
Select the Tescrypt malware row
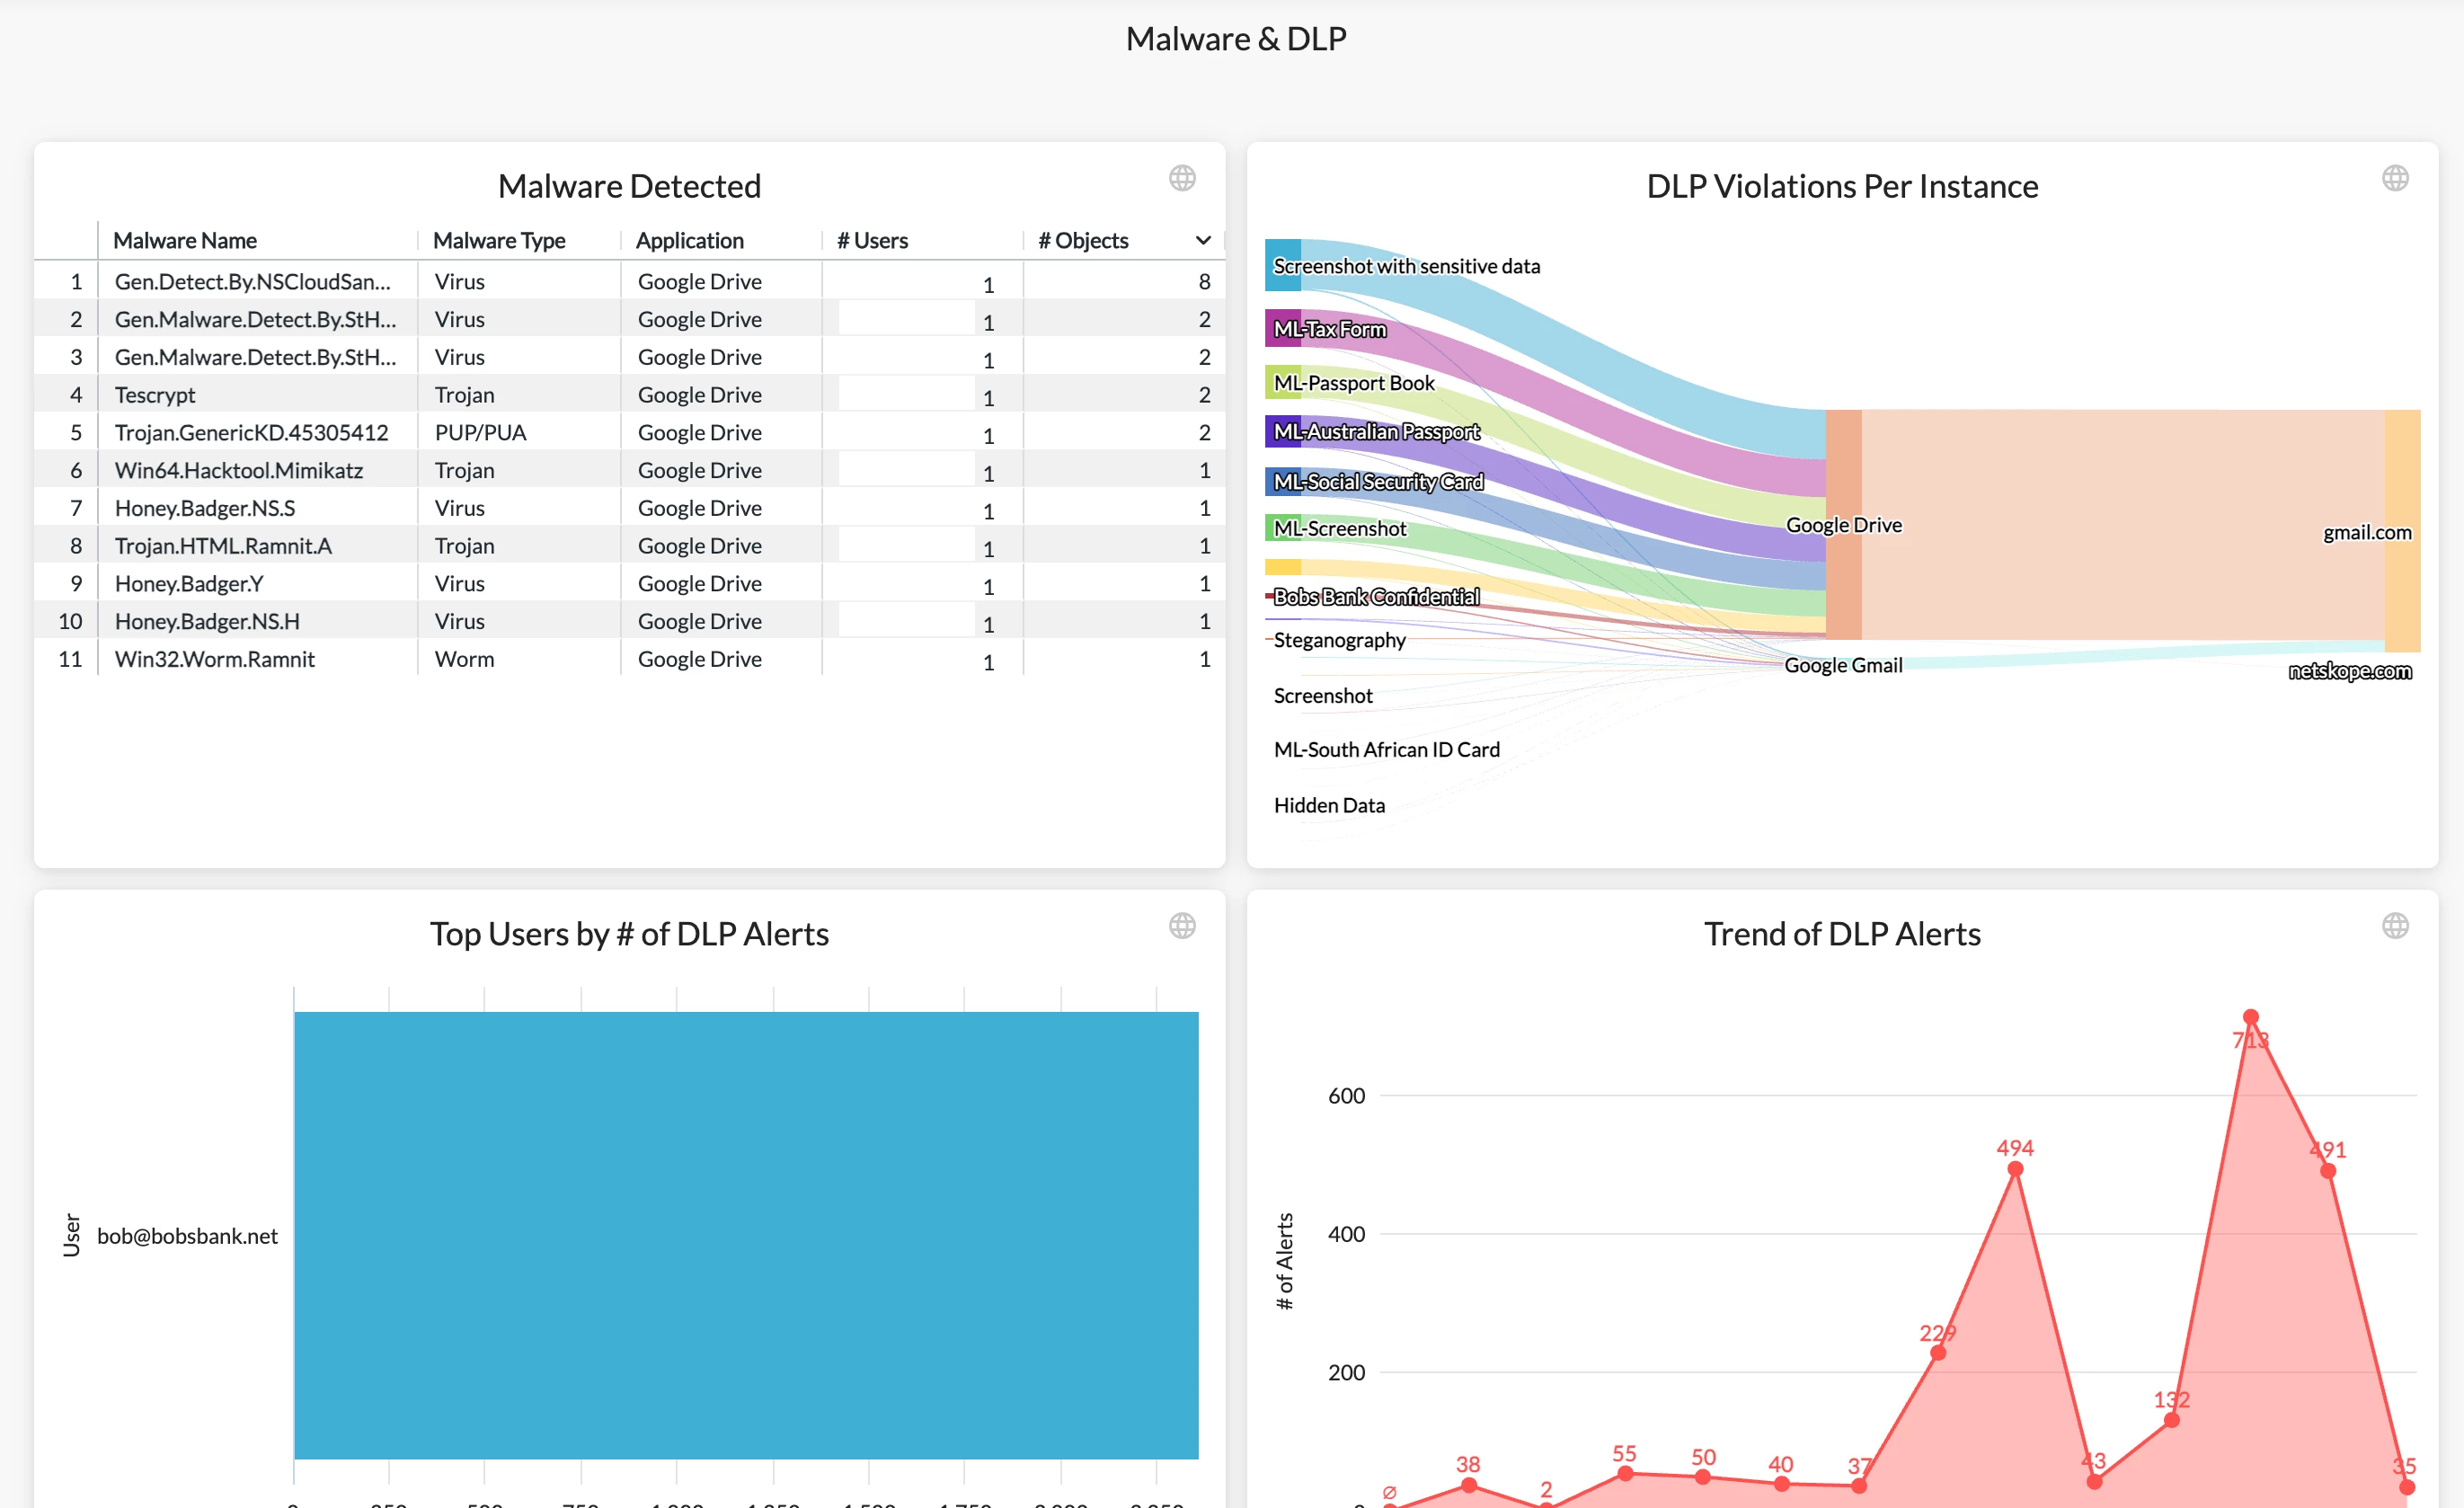tap(155, 395)
